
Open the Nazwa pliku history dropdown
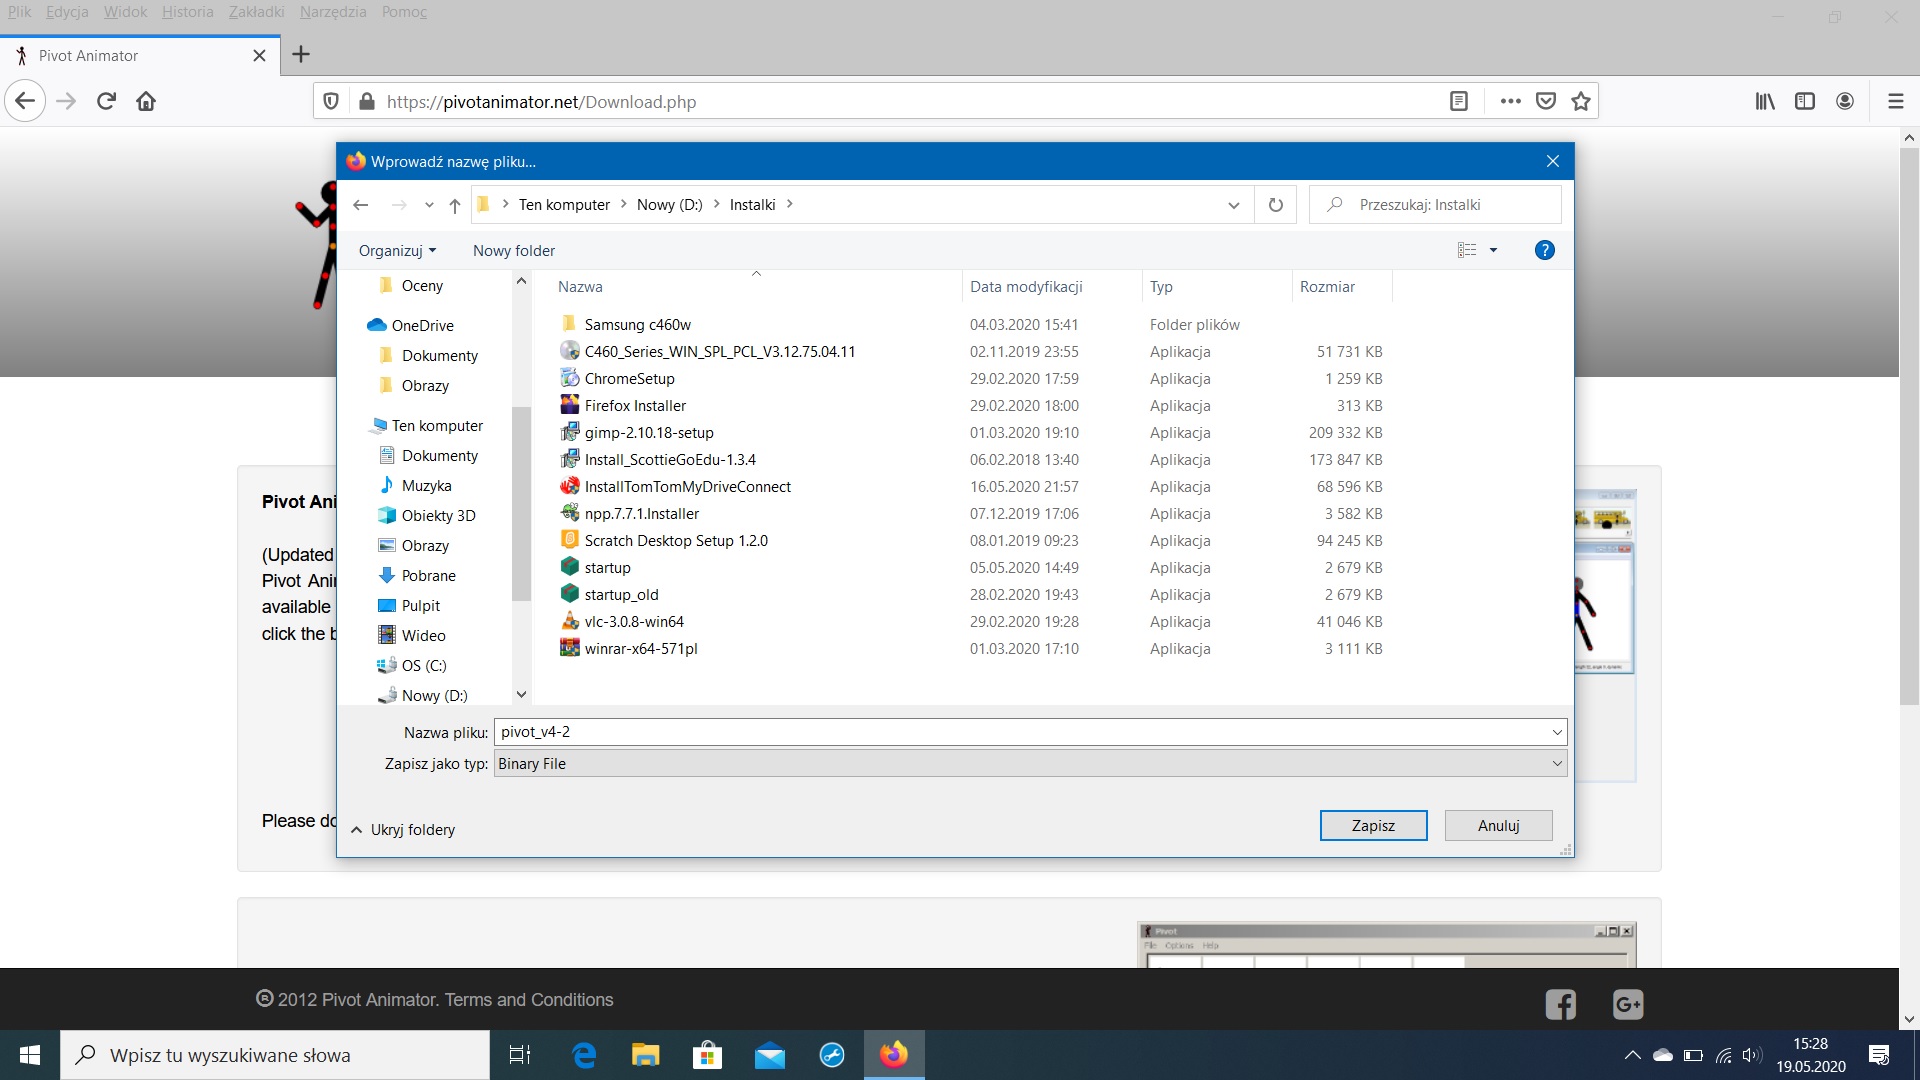[1556, 732]
